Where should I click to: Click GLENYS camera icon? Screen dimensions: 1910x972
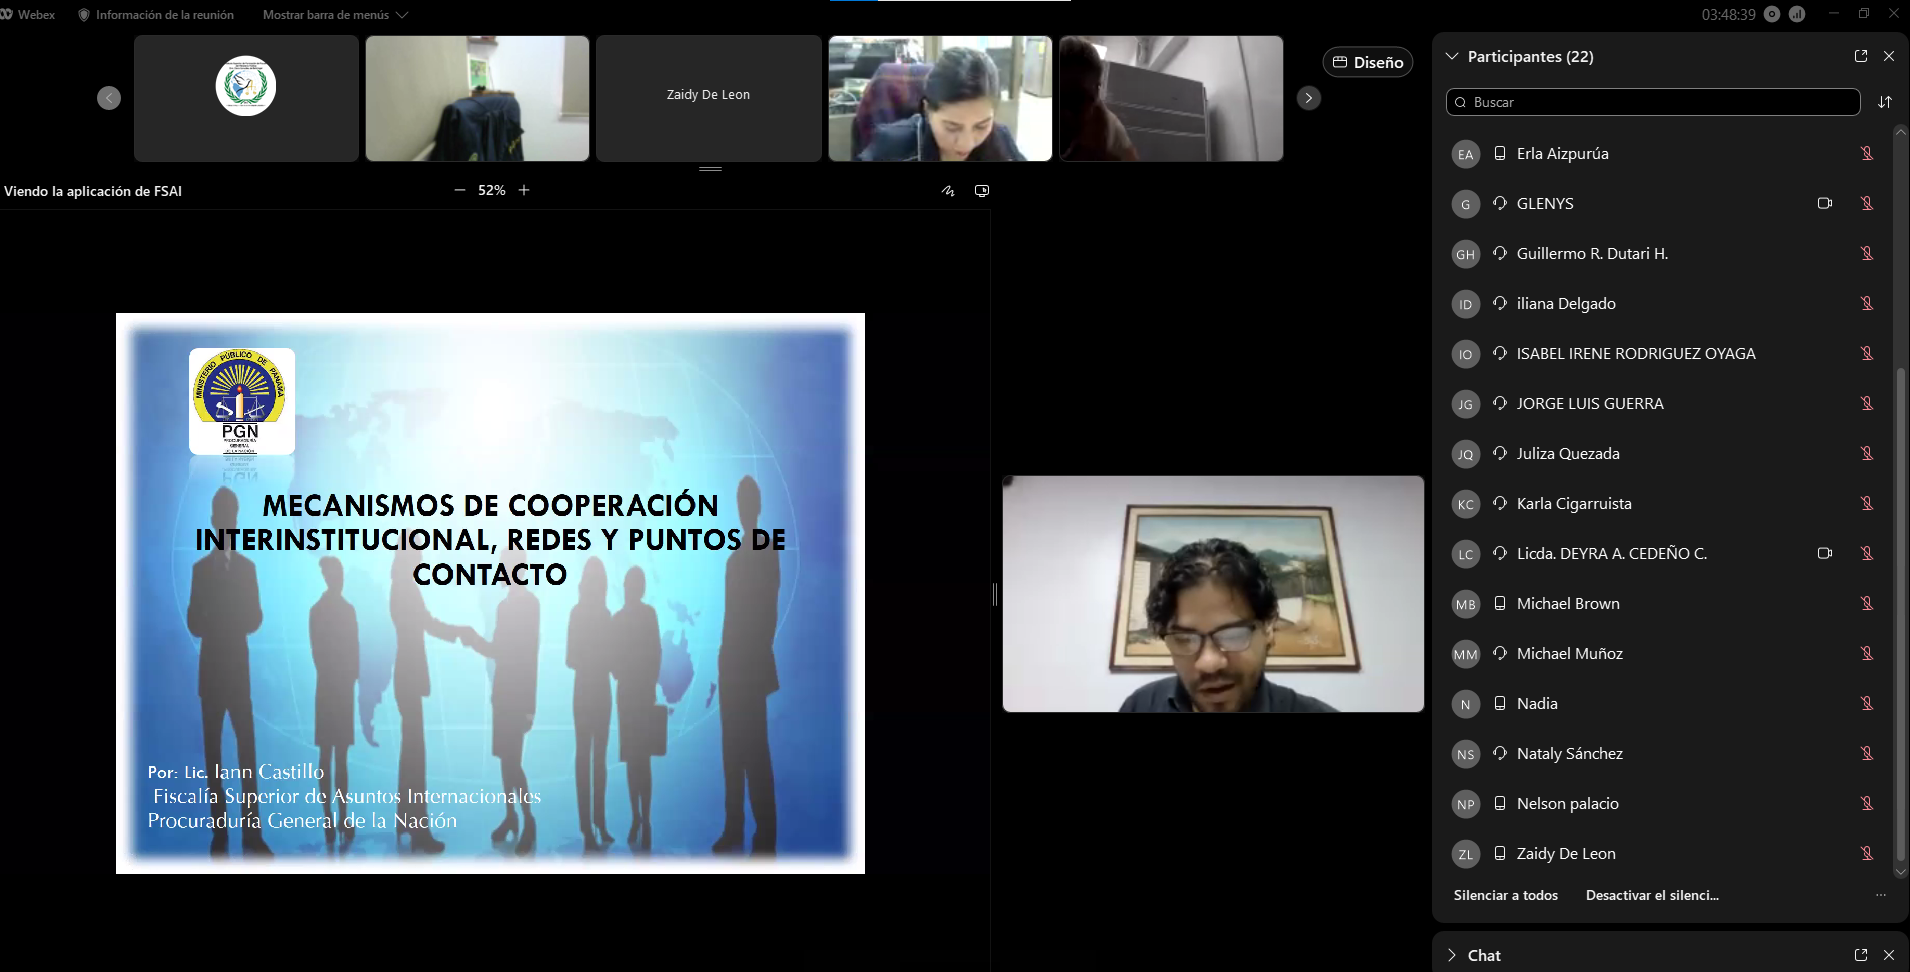(x=1824, y=203)
